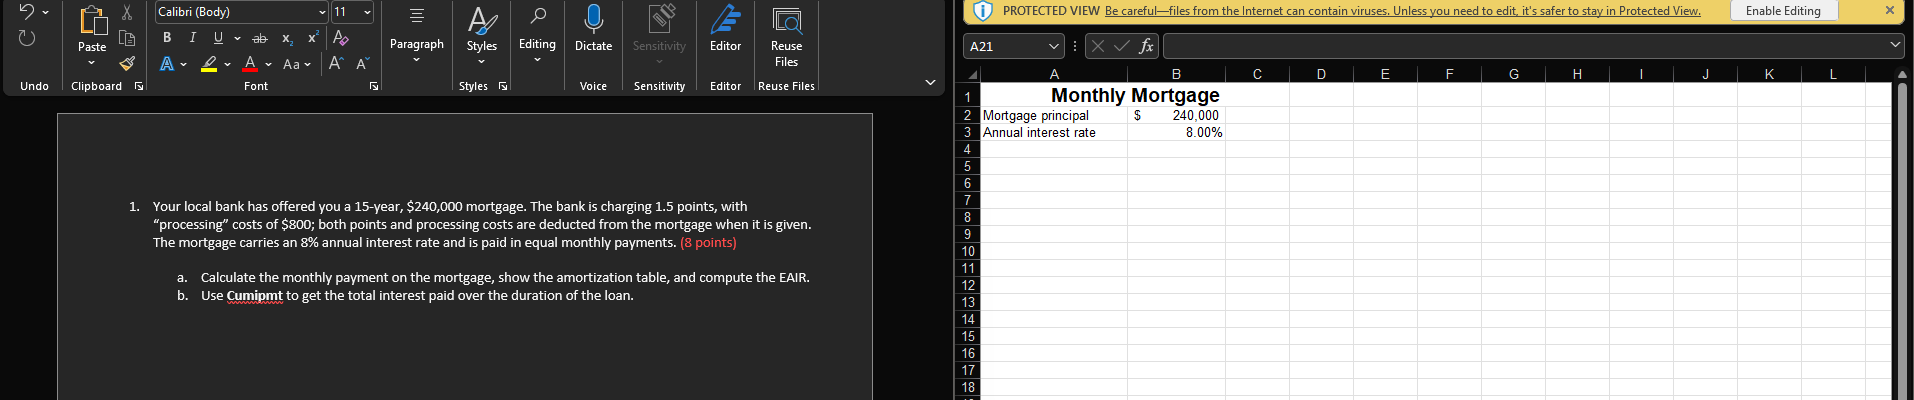The width and height of the screenshot is (1914, 400).
Task: Toggle Subscript formatting
Action: point(287,38)
